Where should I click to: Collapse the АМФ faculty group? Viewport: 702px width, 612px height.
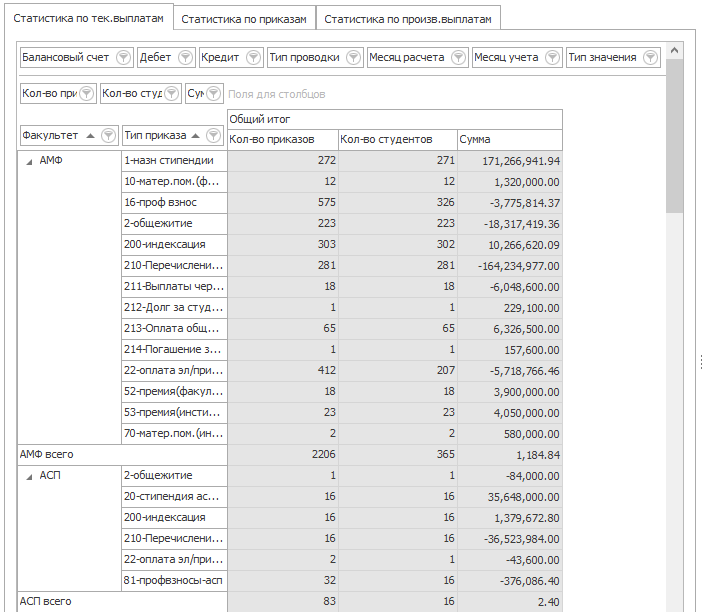(x=29, y=162)
